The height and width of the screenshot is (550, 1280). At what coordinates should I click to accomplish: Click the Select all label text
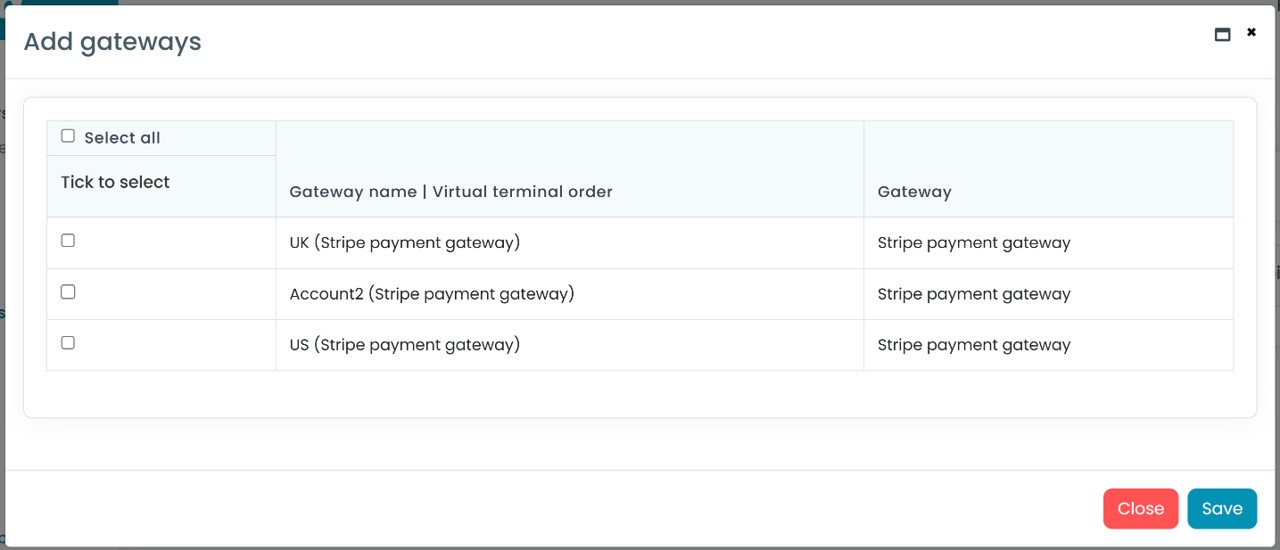coord(122,138)
